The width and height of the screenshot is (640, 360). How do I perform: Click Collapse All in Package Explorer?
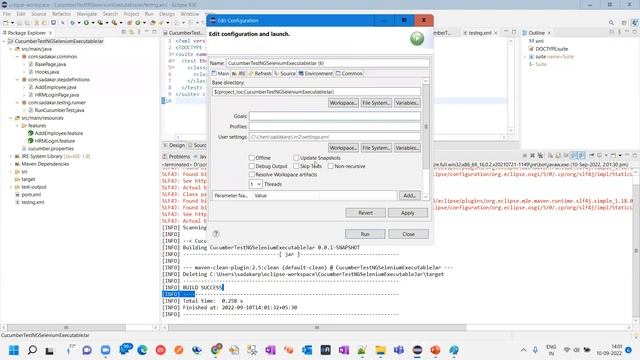tap(124, 32)
